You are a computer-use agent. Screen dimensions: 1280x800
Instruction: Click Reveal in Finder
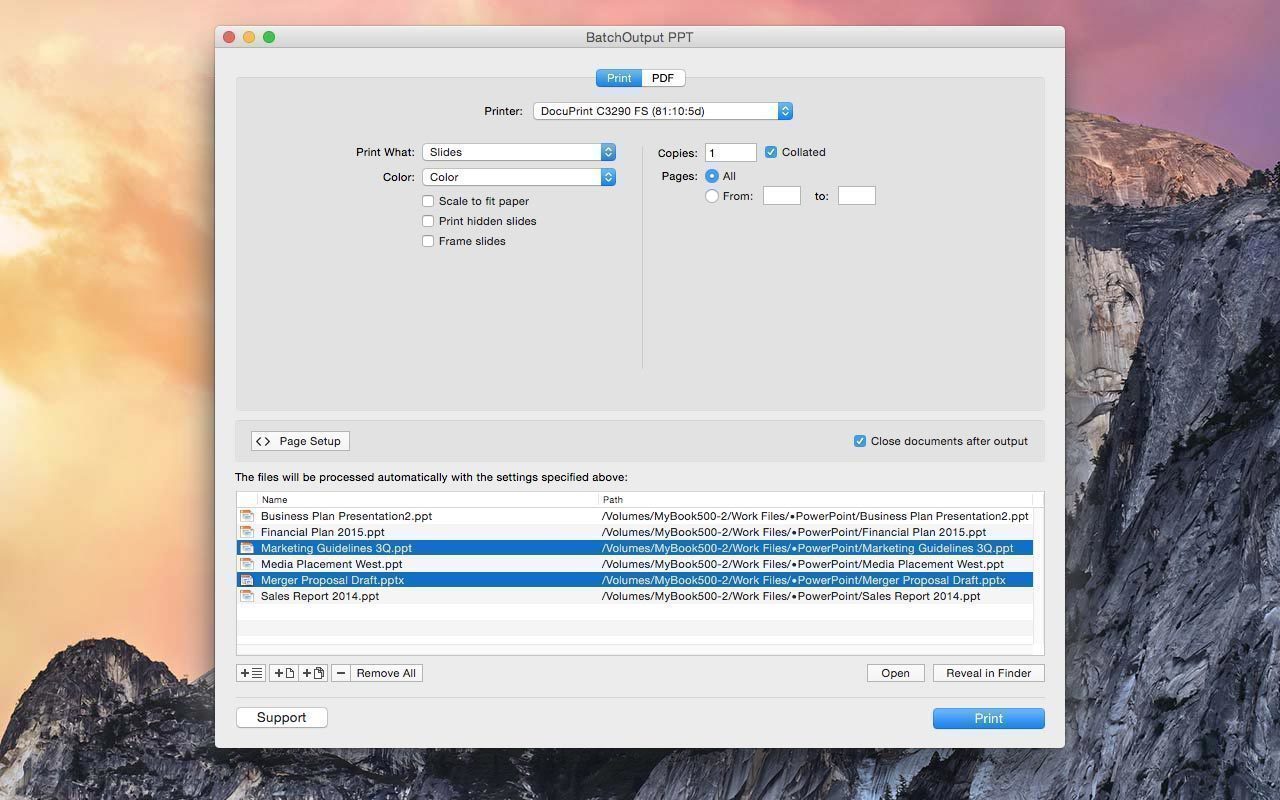pos(988,673)
